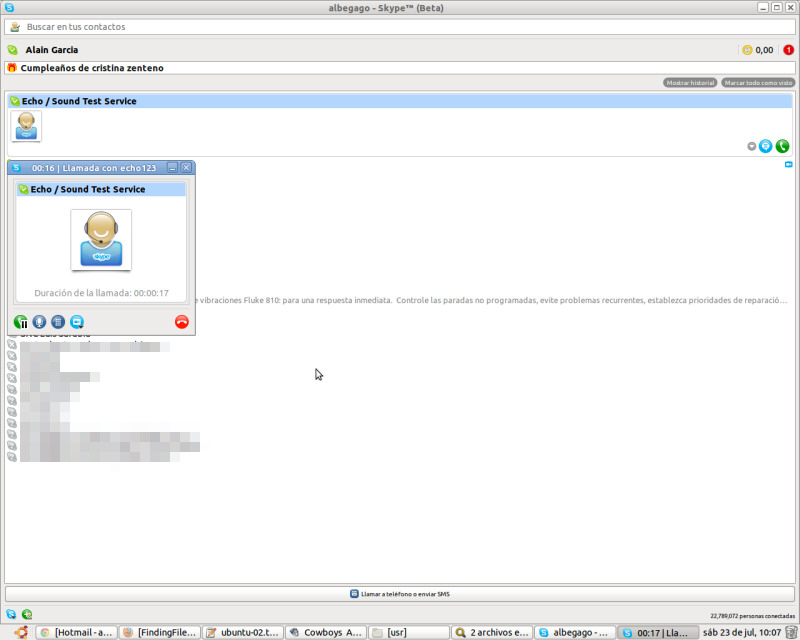Screen dimensions: 800x640
Task: Open video options dropdown in call window
Action: coord(77,322)
